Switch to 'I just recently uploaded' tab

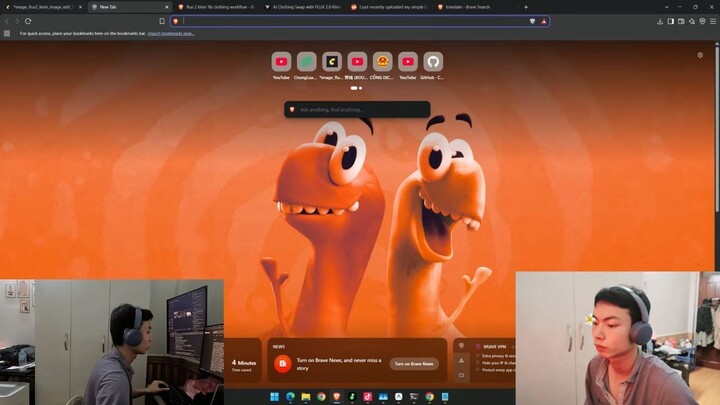pos(389,7)
